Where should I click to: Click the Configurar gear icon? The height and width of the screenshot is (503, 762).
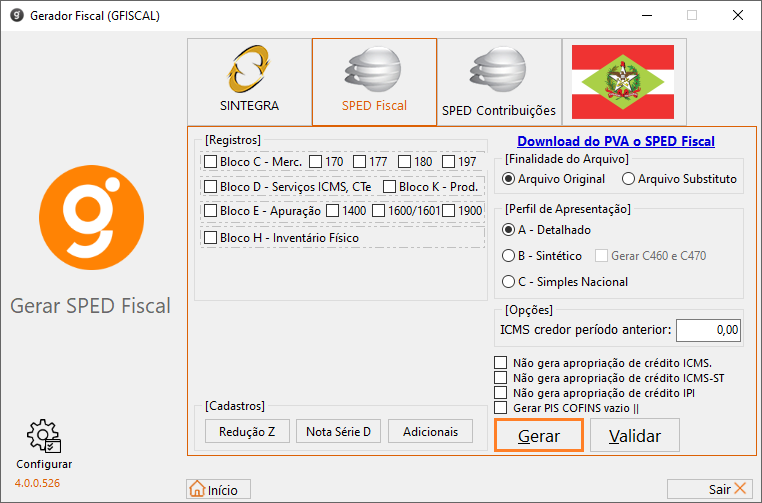(x=44, y=436)
